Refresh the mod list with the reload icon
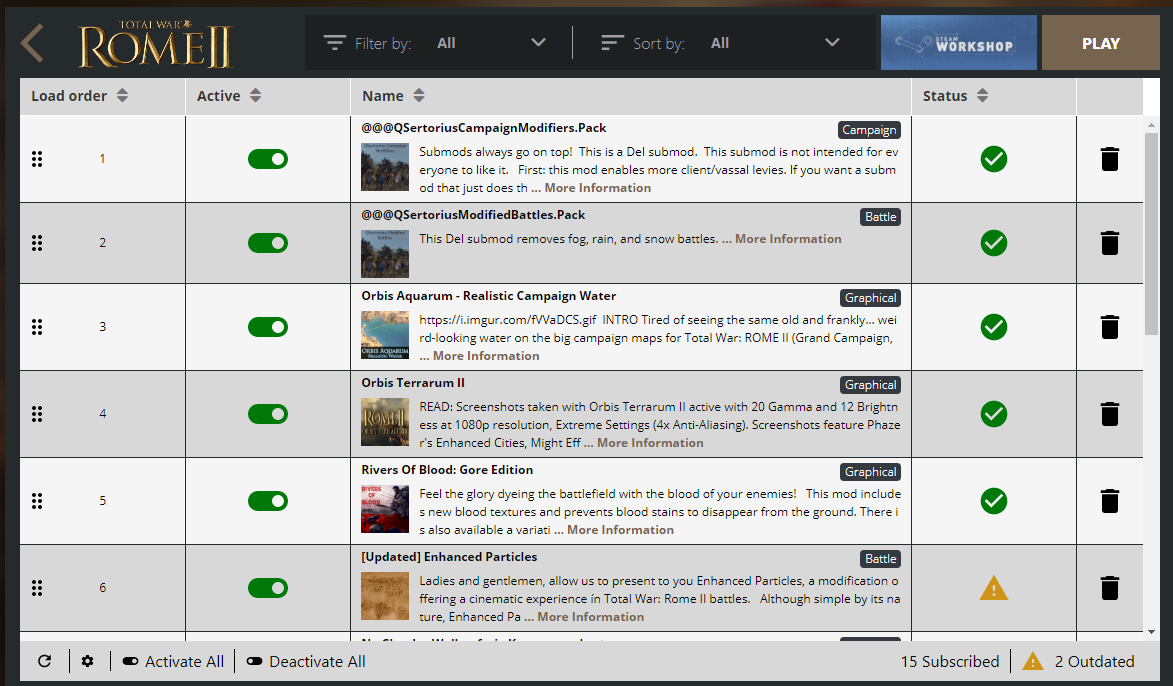The width and height of the screenshot is (1173, 686). click(45, 661)
